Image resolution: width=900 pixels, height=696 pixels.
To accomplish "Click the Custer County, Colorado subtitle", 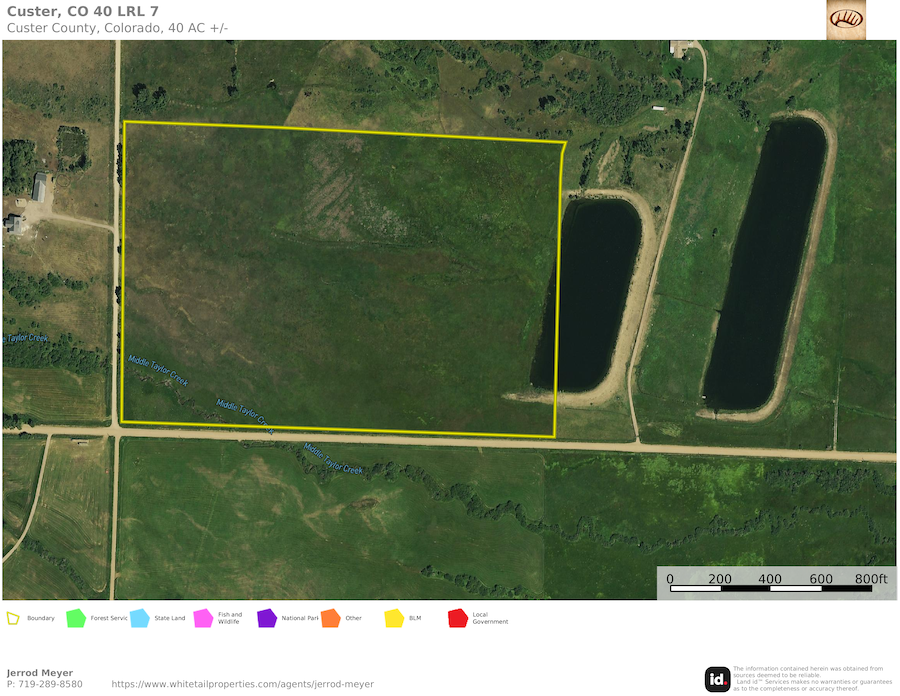I will point(117,27).
